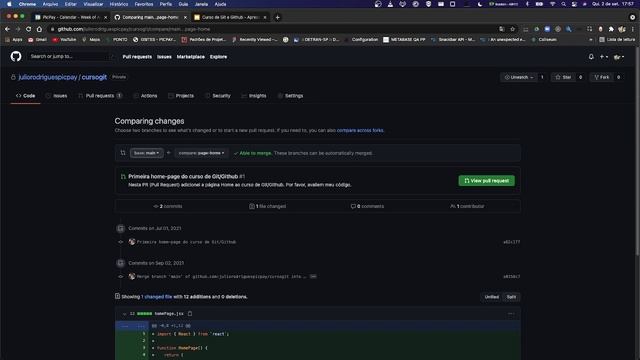Screen dimensions: 640x360
Task: Open the changed file link in the summary
Action: click(158, 297)
